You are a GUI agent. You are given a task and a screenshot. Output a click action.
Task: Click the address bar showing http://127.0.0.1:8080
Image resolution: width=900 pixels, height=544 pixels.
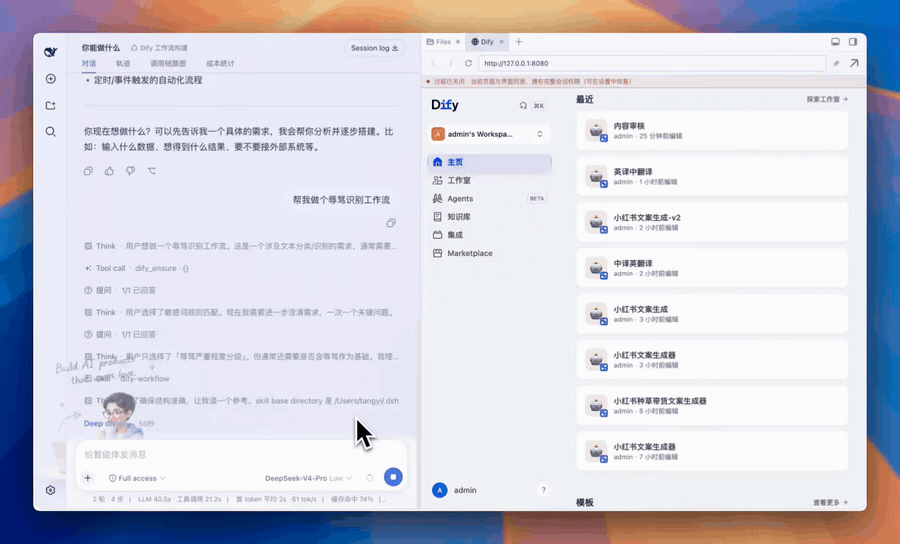652,63
